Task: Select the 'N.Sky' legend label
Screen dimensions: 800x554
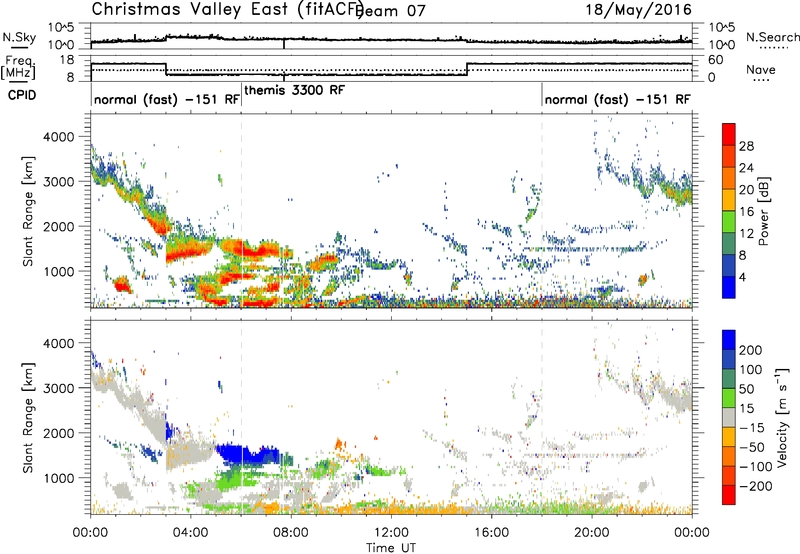Action: coord(19,37)
